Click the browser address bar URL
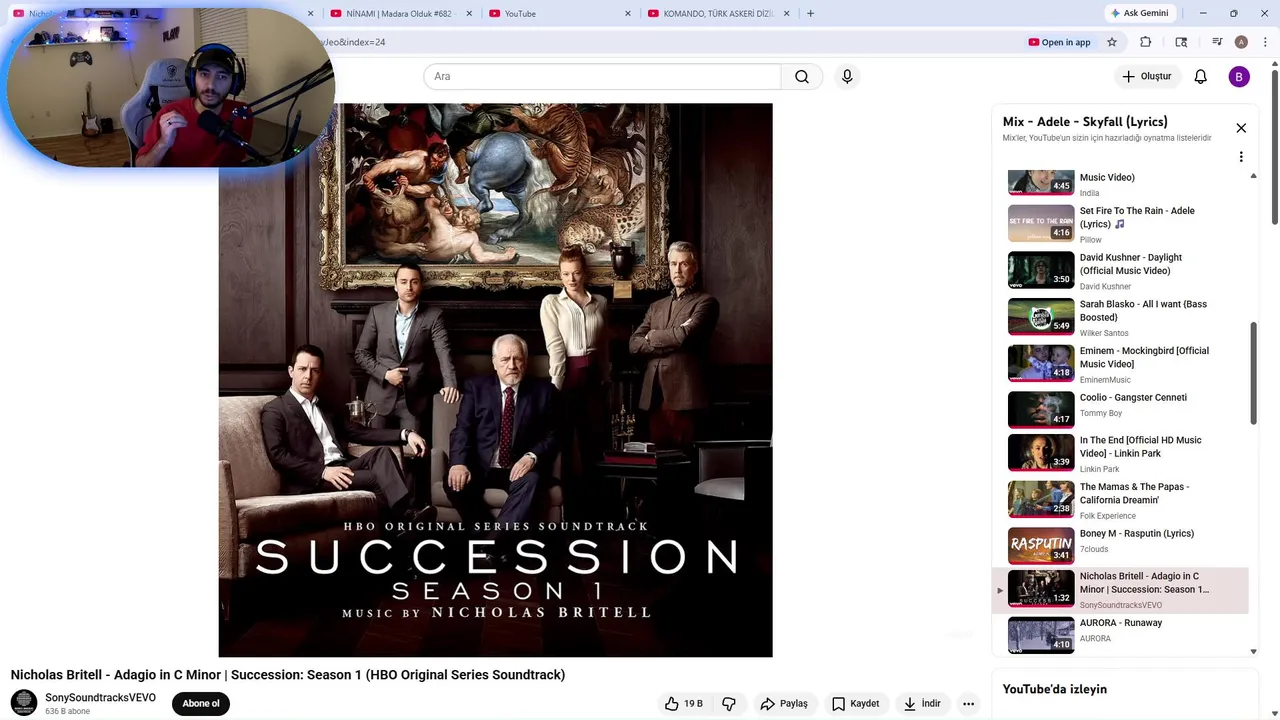 (x=351, y=42)
